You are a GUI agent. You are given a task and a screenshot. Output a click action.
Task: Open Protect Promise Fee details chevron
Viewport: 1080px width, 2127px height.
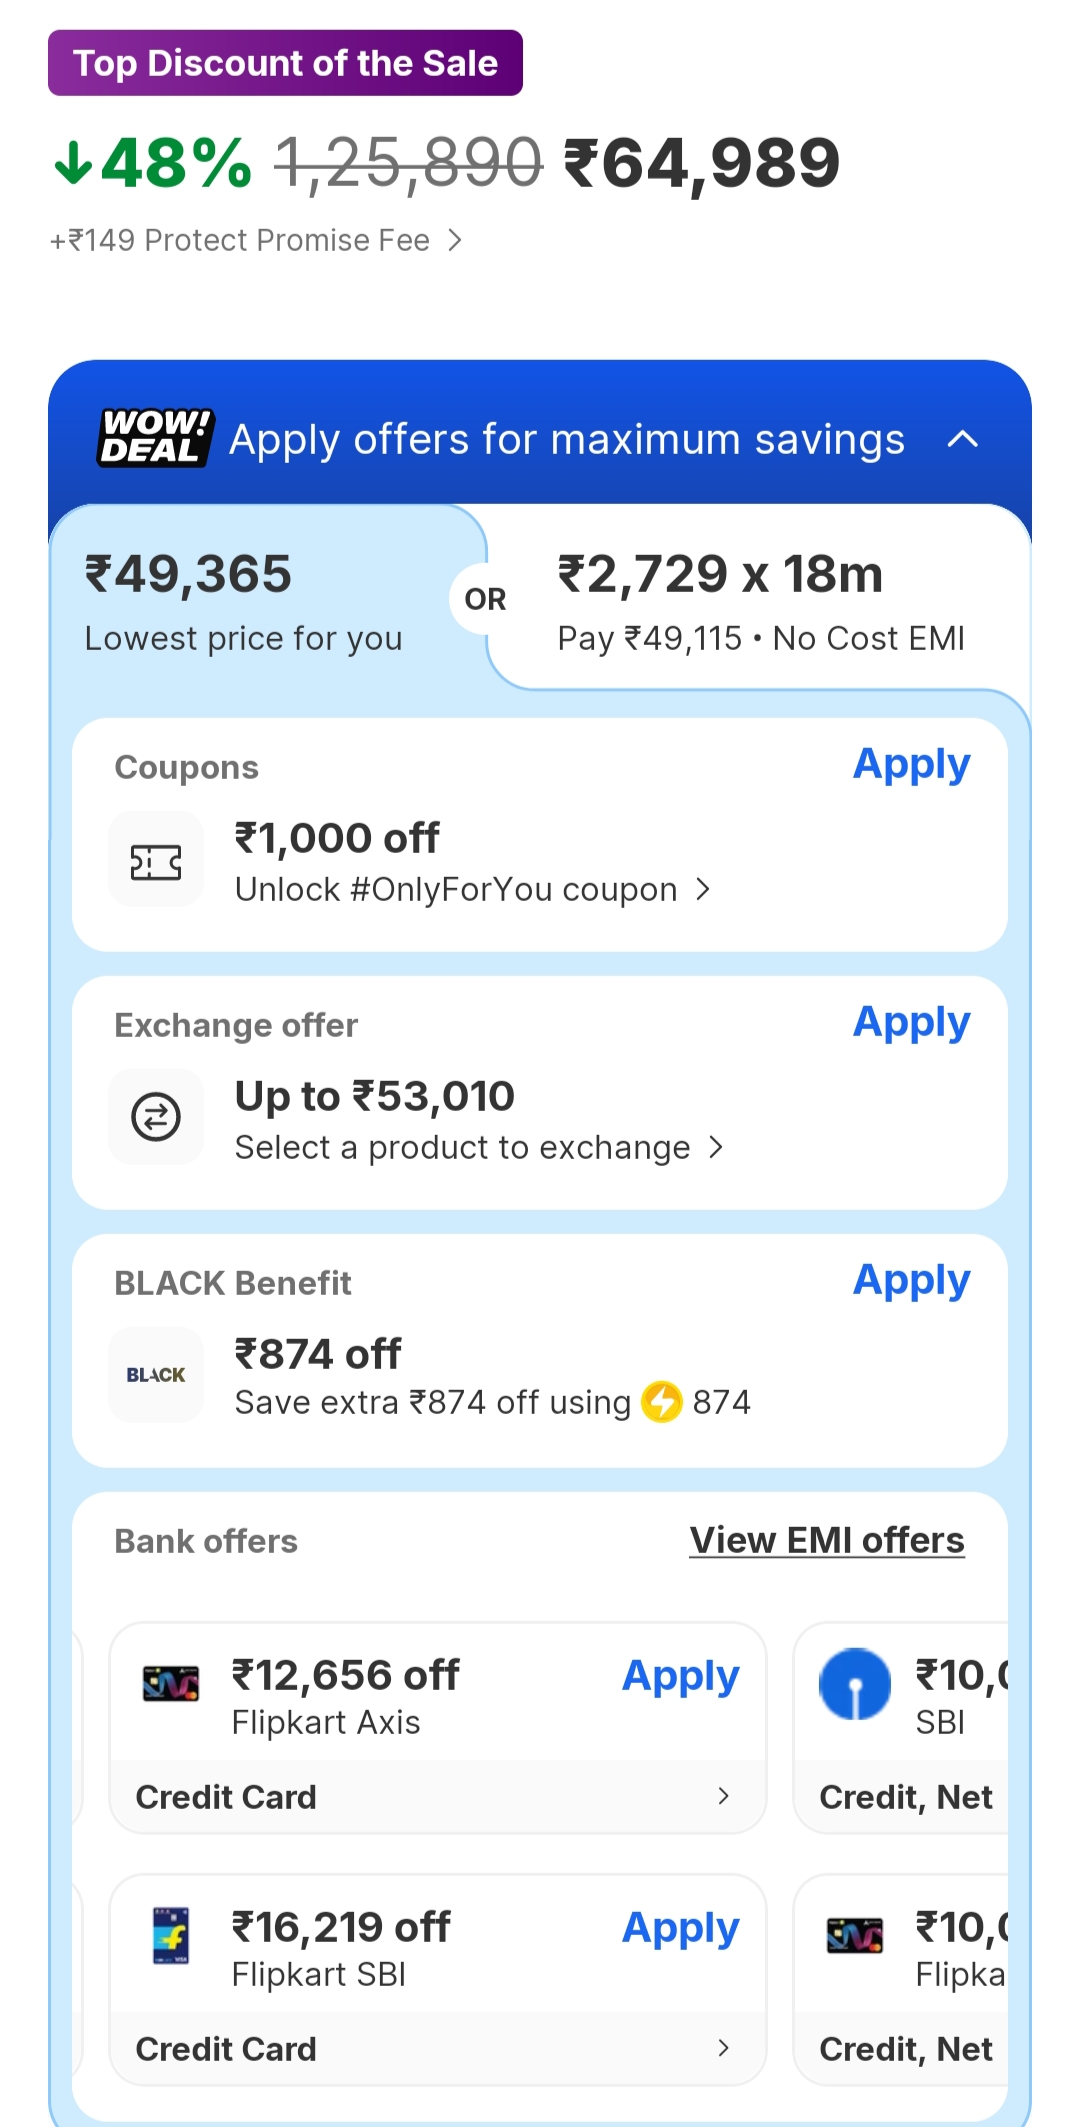click(455, 240)
